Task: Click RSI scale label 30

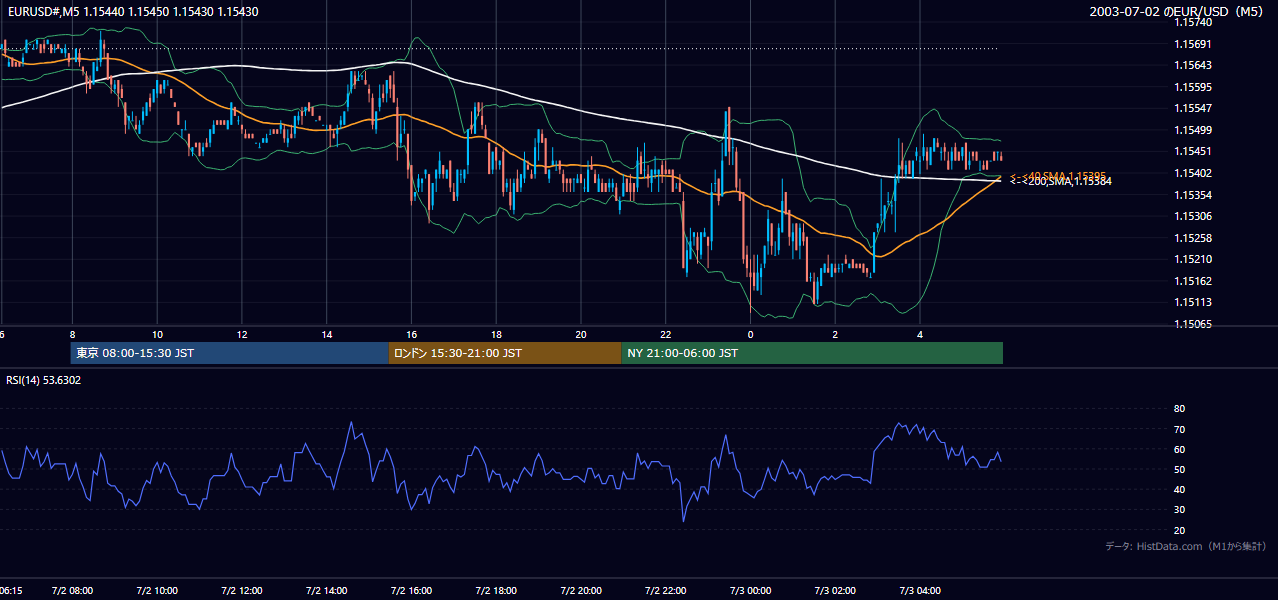Action: [x=1179, y=509]
